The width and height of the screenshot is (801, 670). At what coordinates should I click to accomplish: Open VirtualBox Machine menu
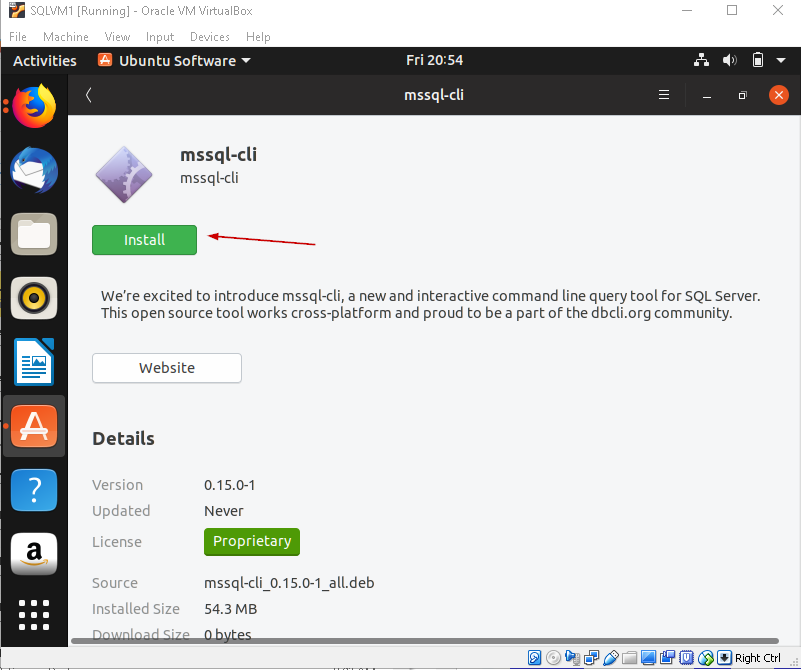coord(66,37)
